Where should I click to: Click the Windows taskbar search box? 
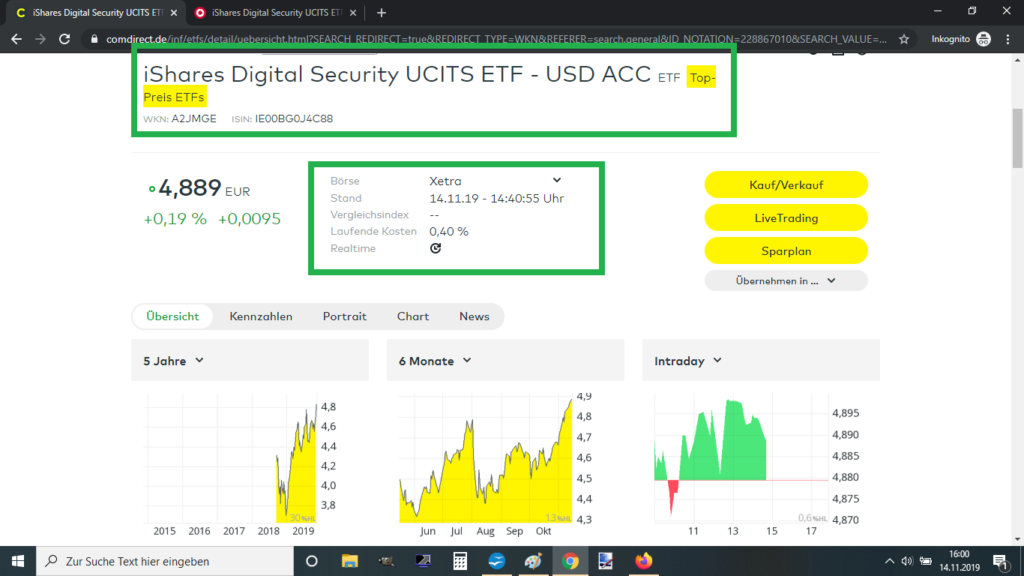click(x=165, y=561)
